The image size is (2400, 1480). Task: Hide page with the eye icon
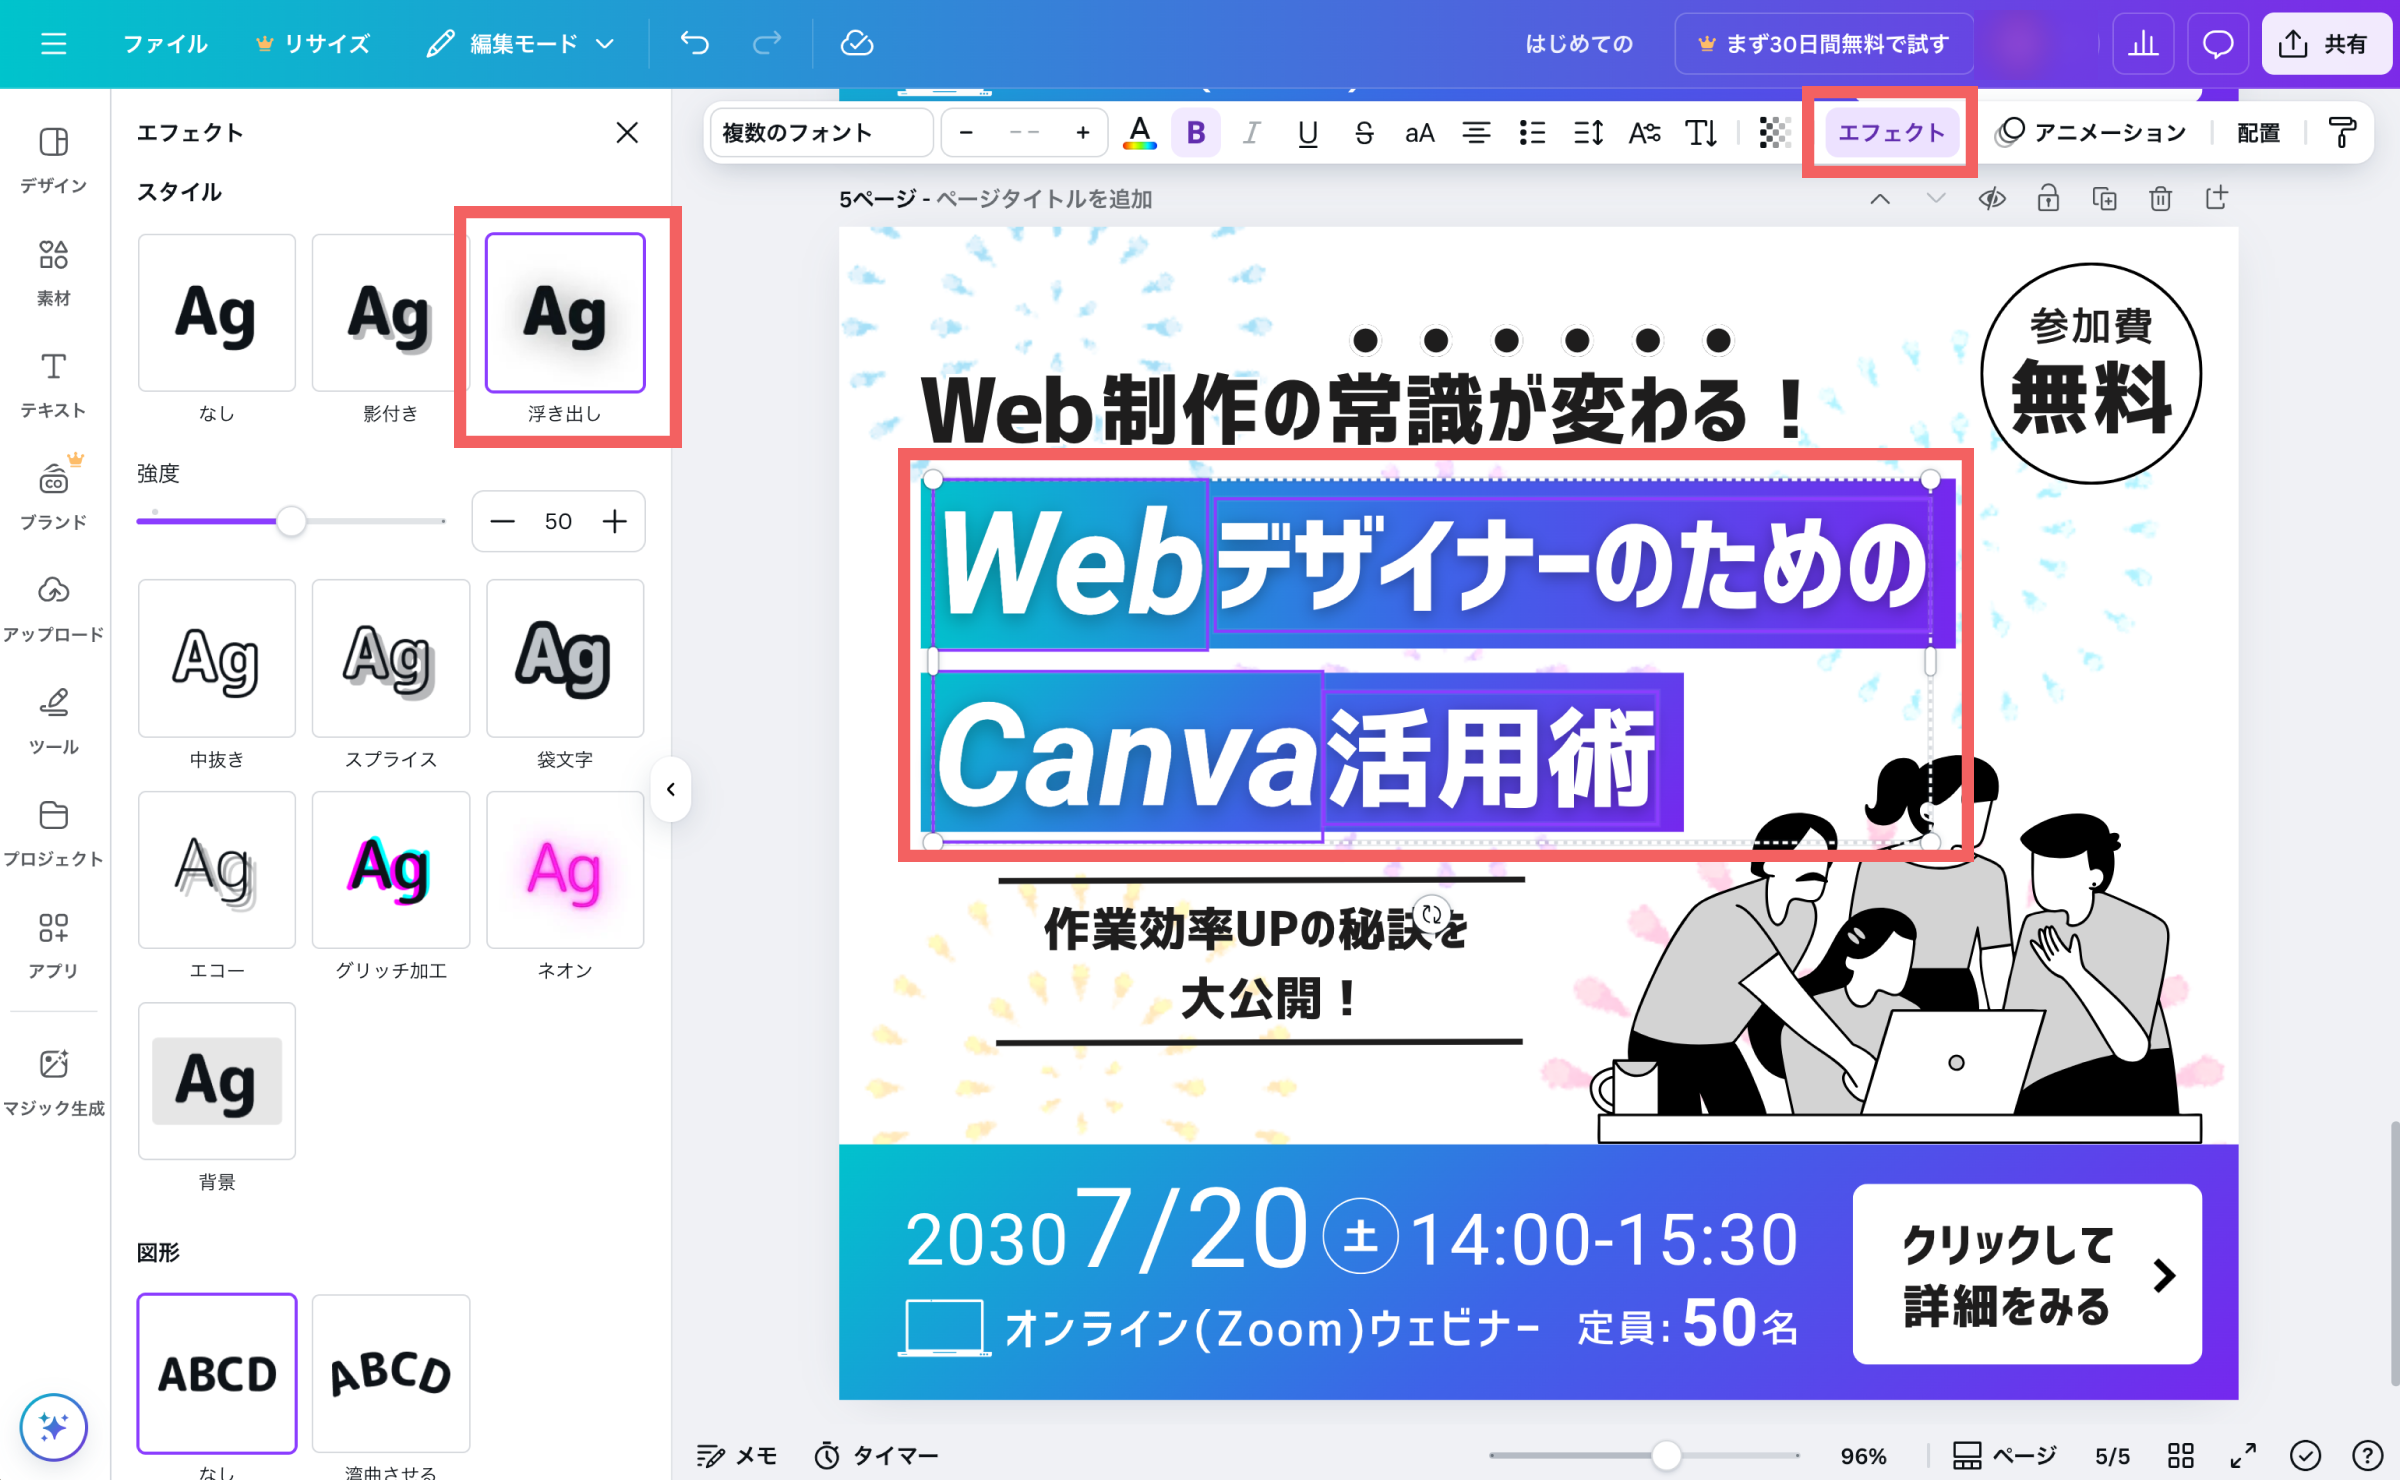(x=1991, y=198)
